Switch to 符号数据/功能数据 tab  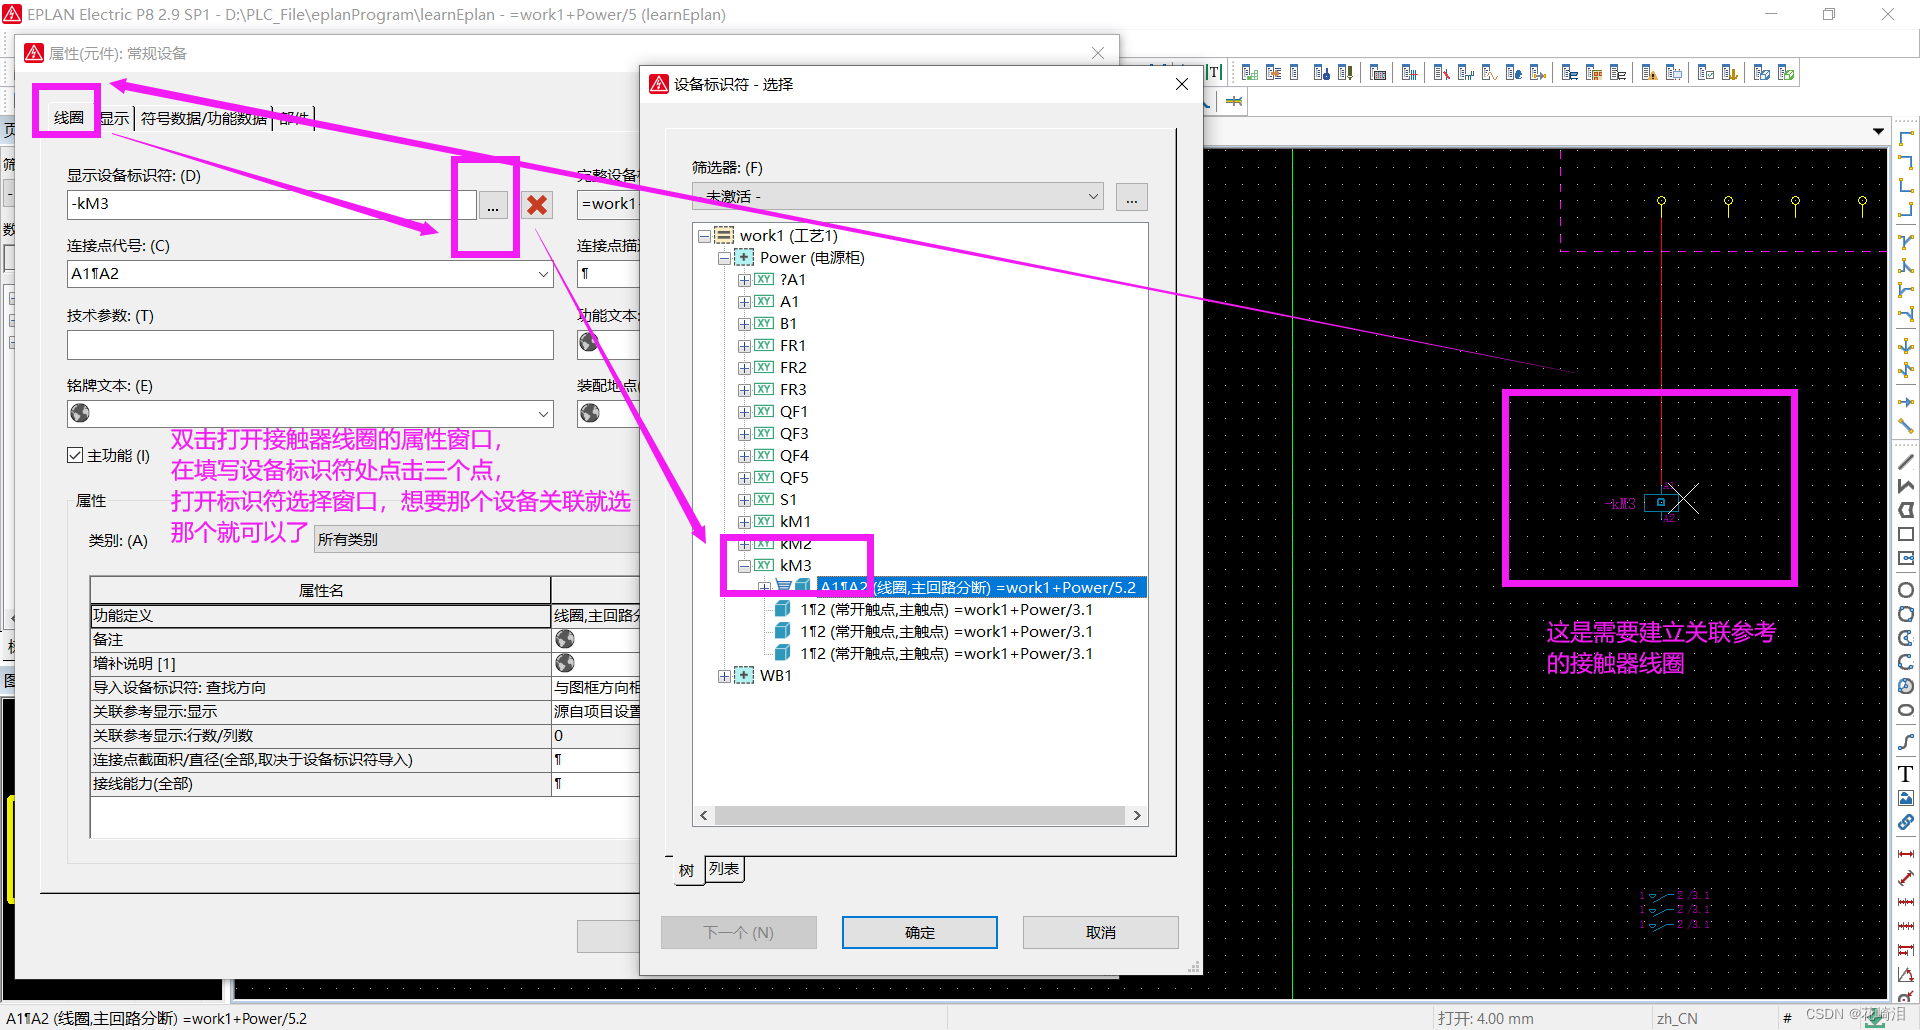pyautogui.click(x=204, y=118)
